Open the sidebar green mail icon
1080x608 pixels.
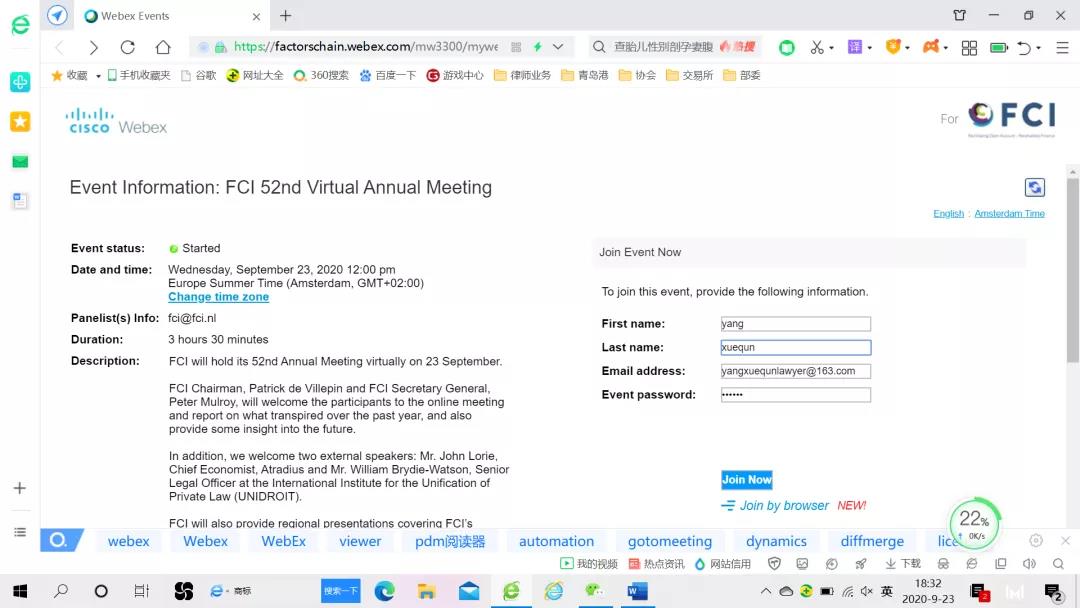pyautogui.click(x=20, y=161)
